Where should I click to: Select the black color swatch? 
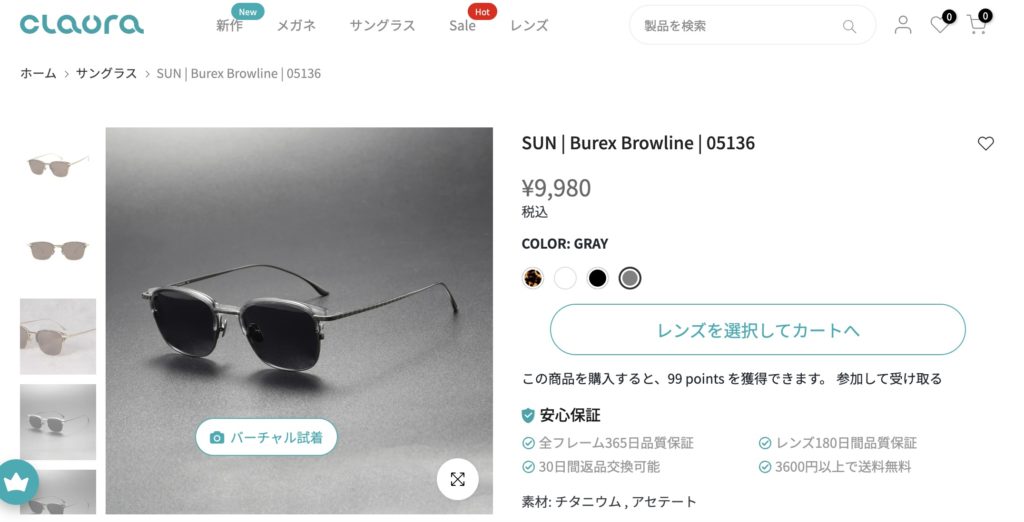[597, 278]
